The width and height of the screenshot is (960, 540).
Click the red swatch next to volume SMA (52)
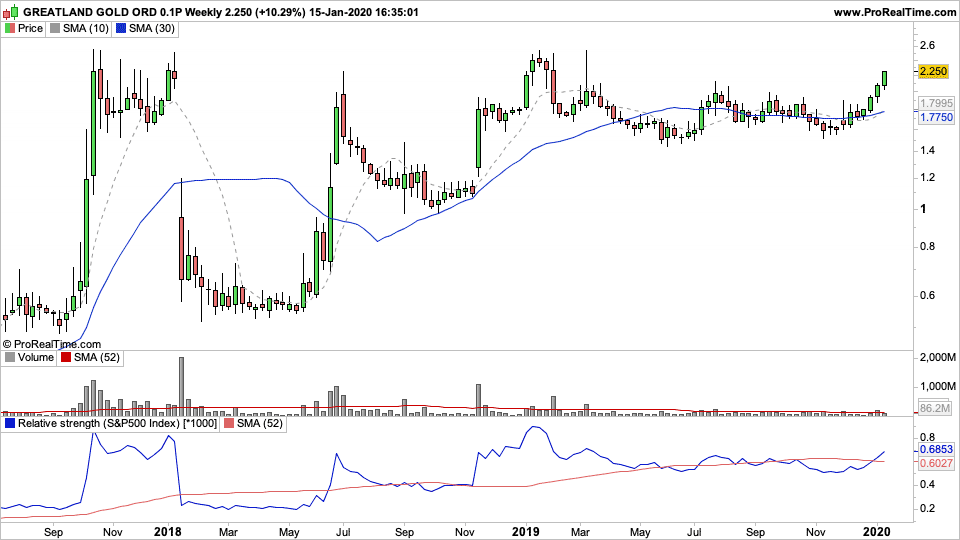(66, 358)
